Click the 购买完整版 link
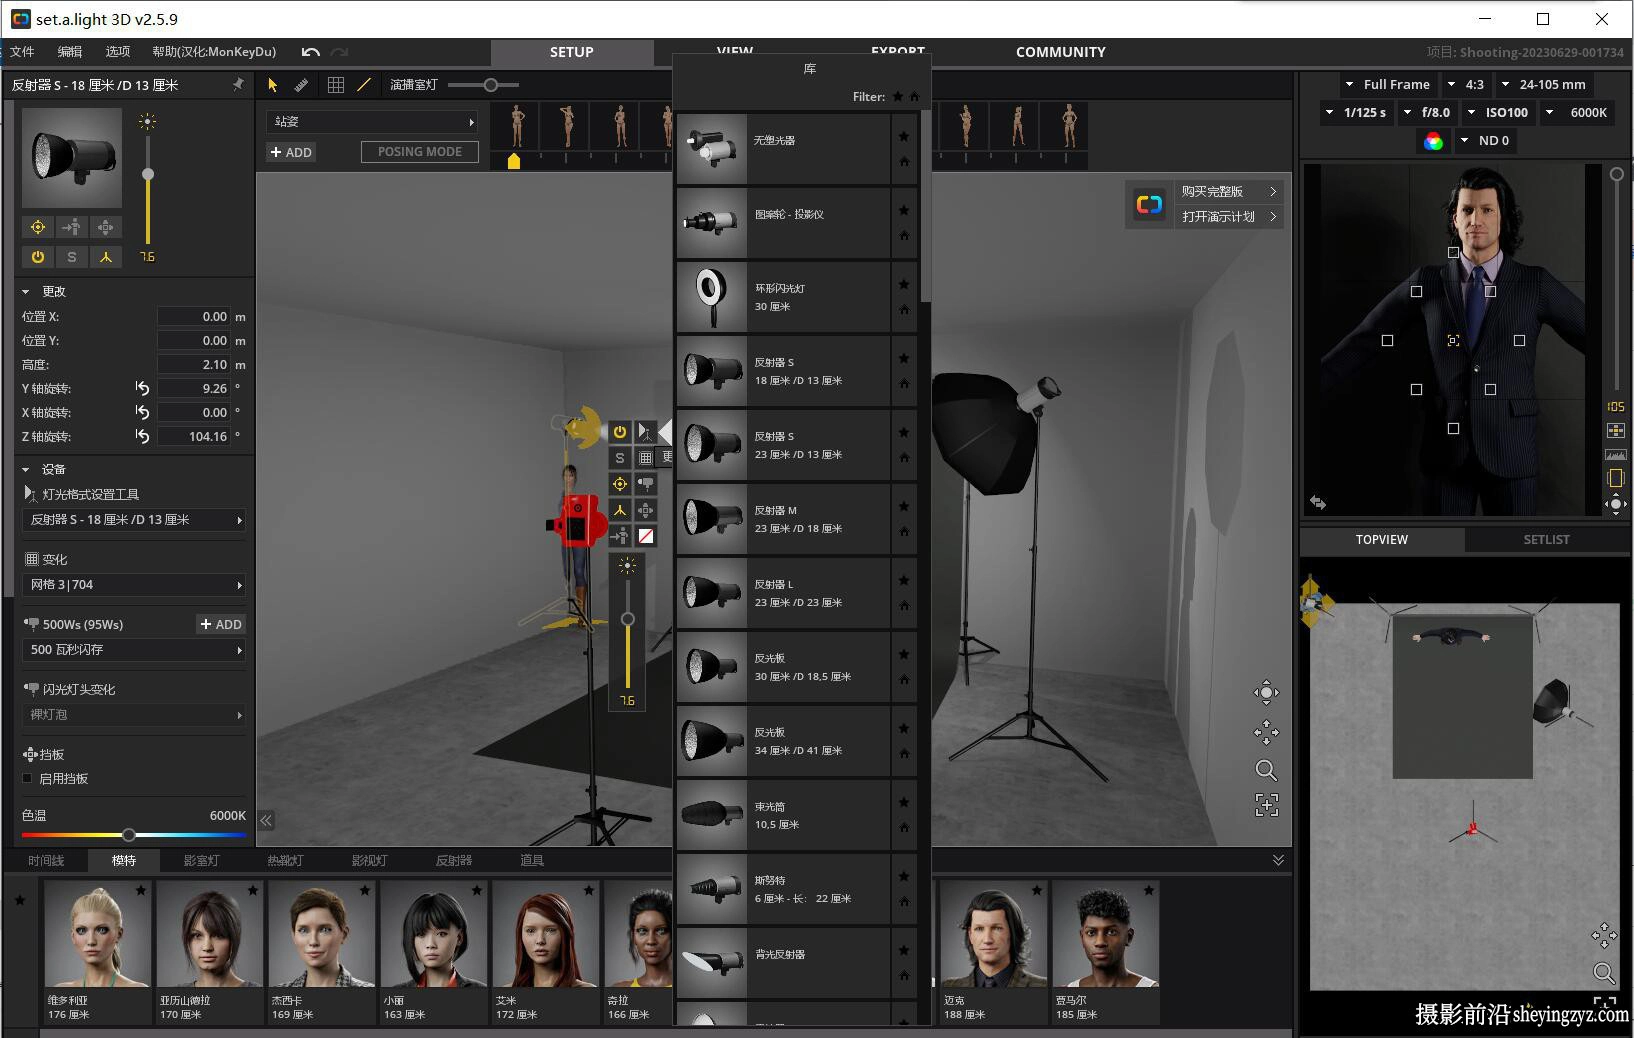This screenshot has height=1038, width=1634. [1229, 191]
